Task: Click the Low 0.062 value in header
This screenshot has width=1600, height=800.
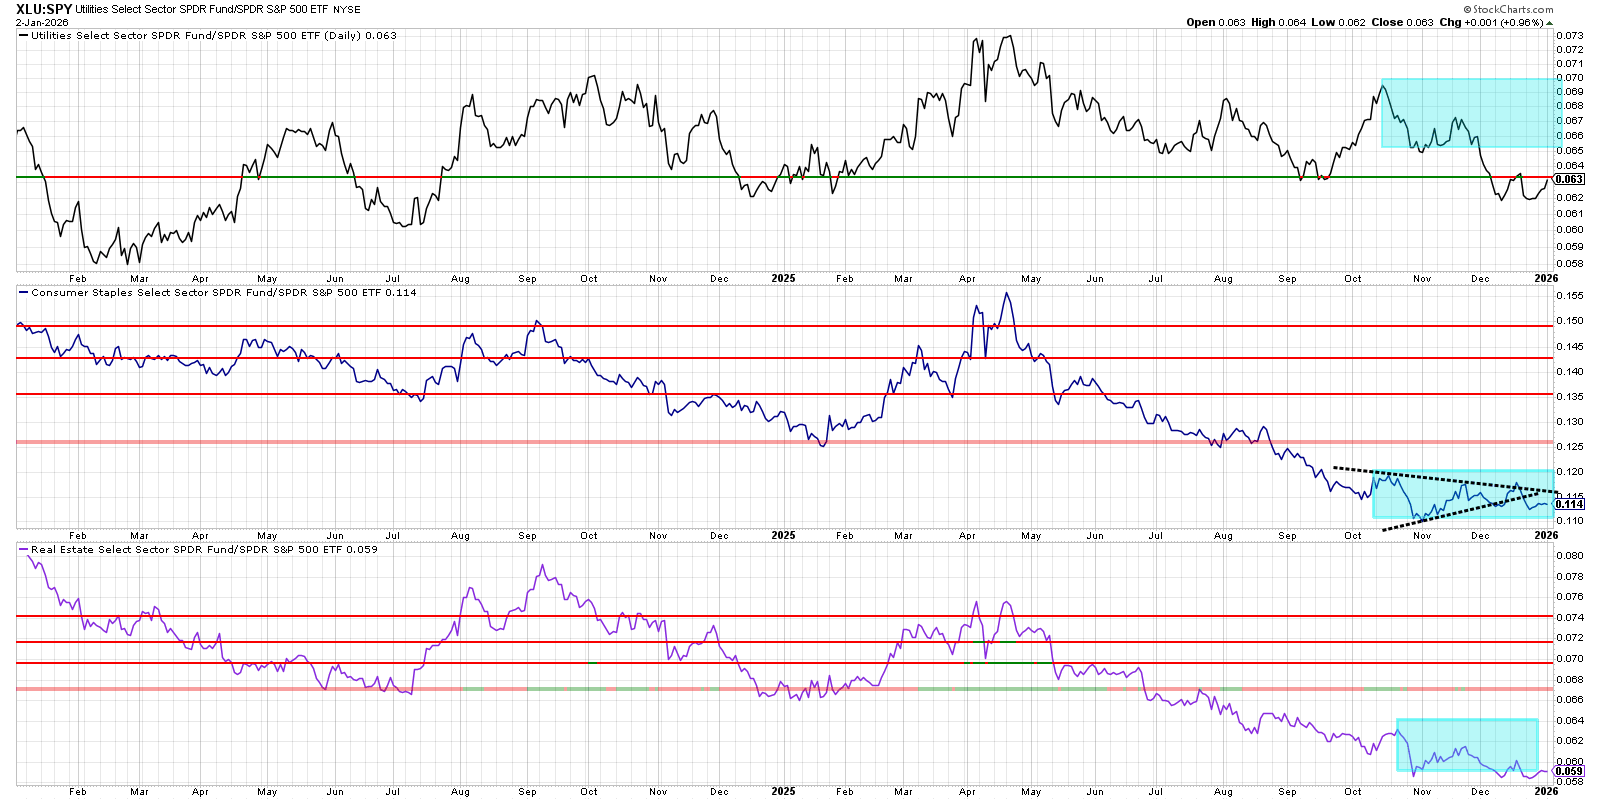Action: click(1338, 22)
